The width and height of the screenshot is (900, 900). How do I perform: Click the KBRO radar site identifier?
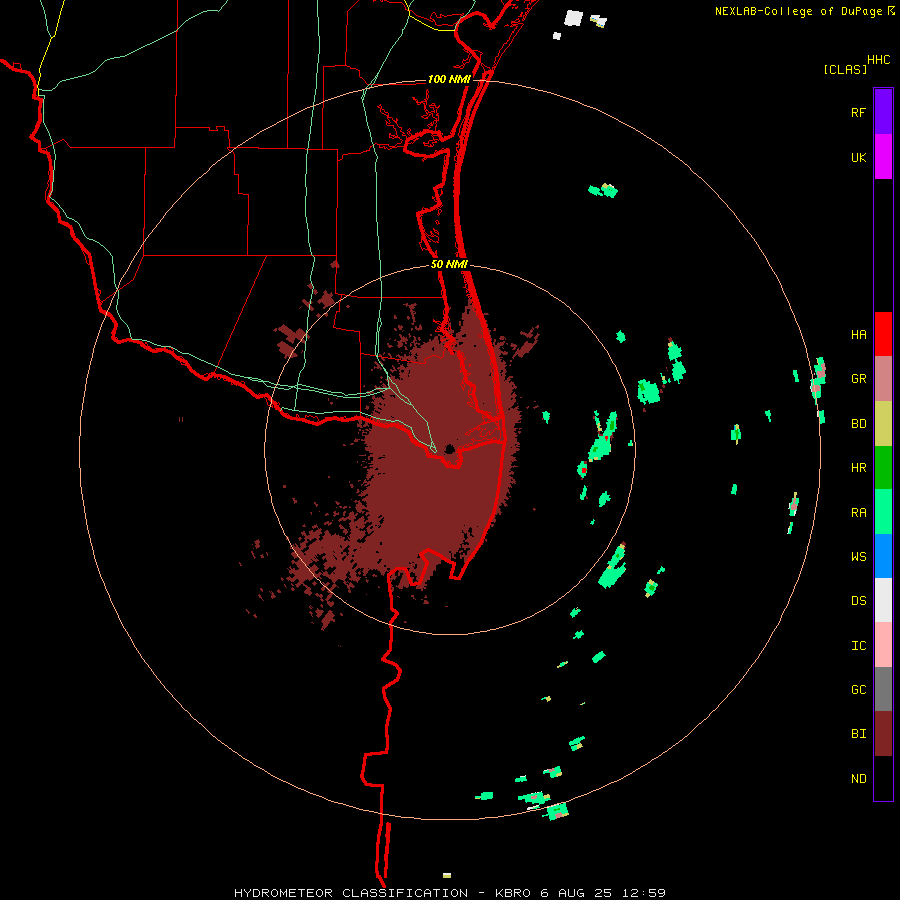(513, 893)
